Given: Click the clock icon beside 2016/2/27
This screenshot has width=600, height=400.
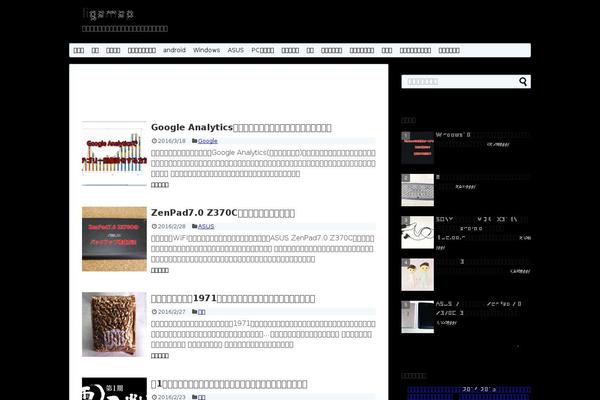Looking at the screenshot, I should point(154,312).
